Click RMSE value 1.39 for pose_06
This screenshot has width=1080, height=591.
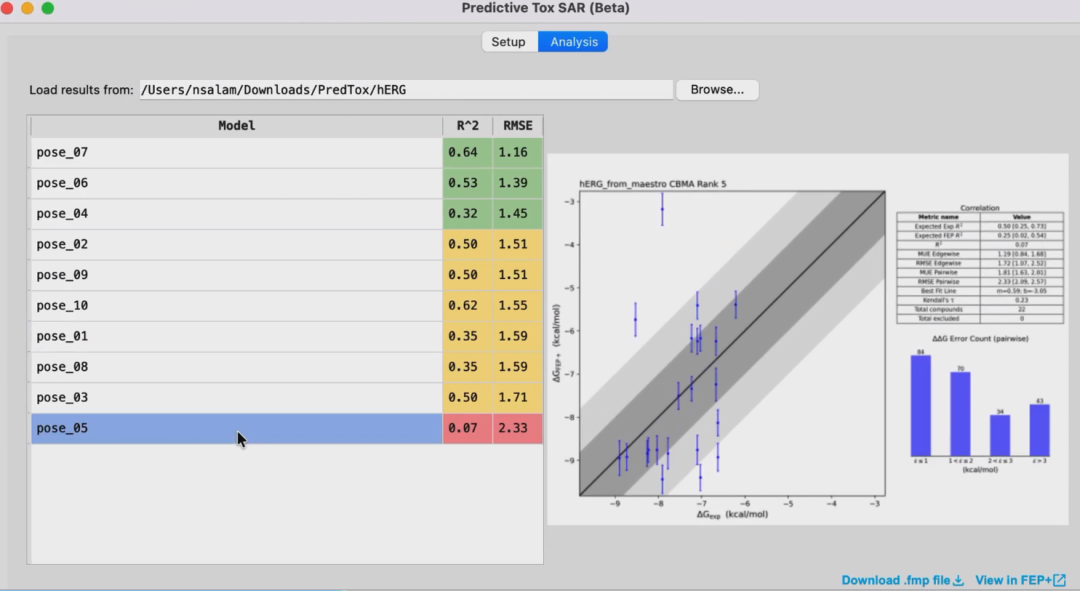point(518,183)
